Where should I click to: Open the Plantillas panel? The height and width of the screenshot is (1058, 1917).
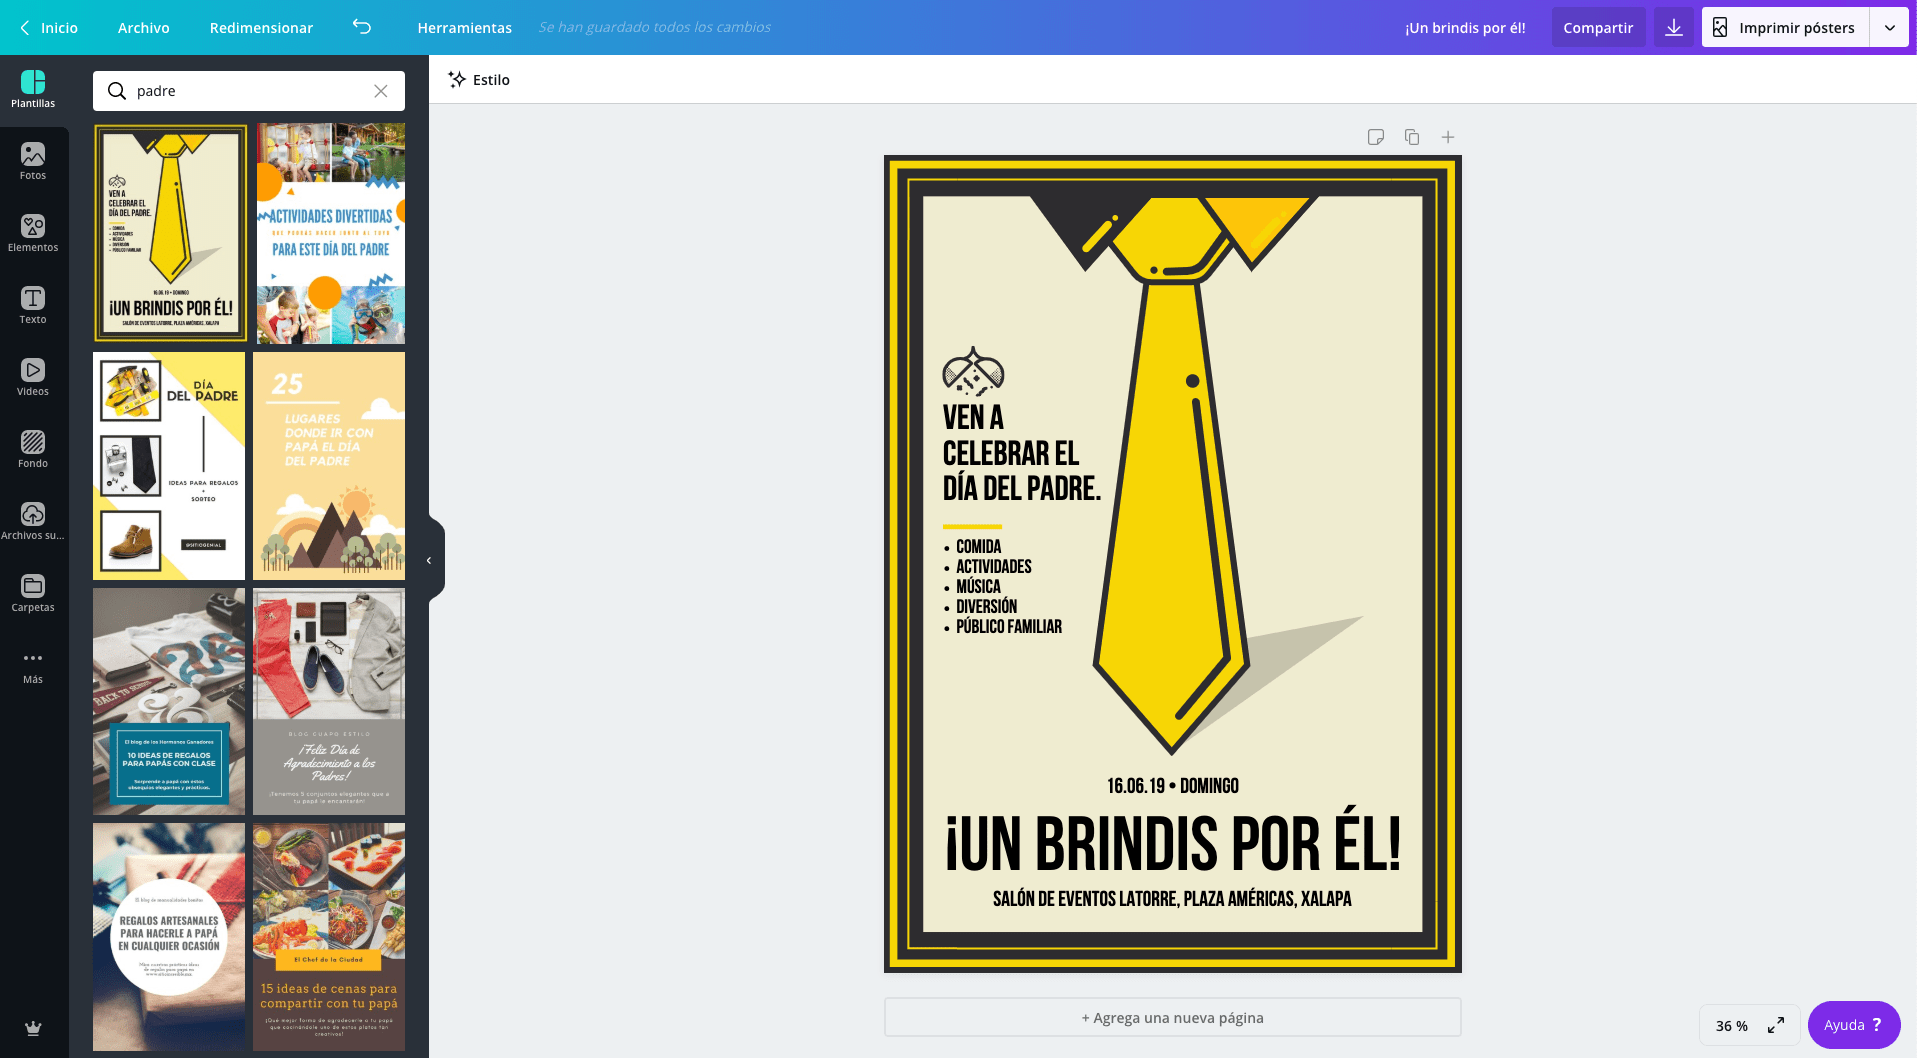coord(33,90)
